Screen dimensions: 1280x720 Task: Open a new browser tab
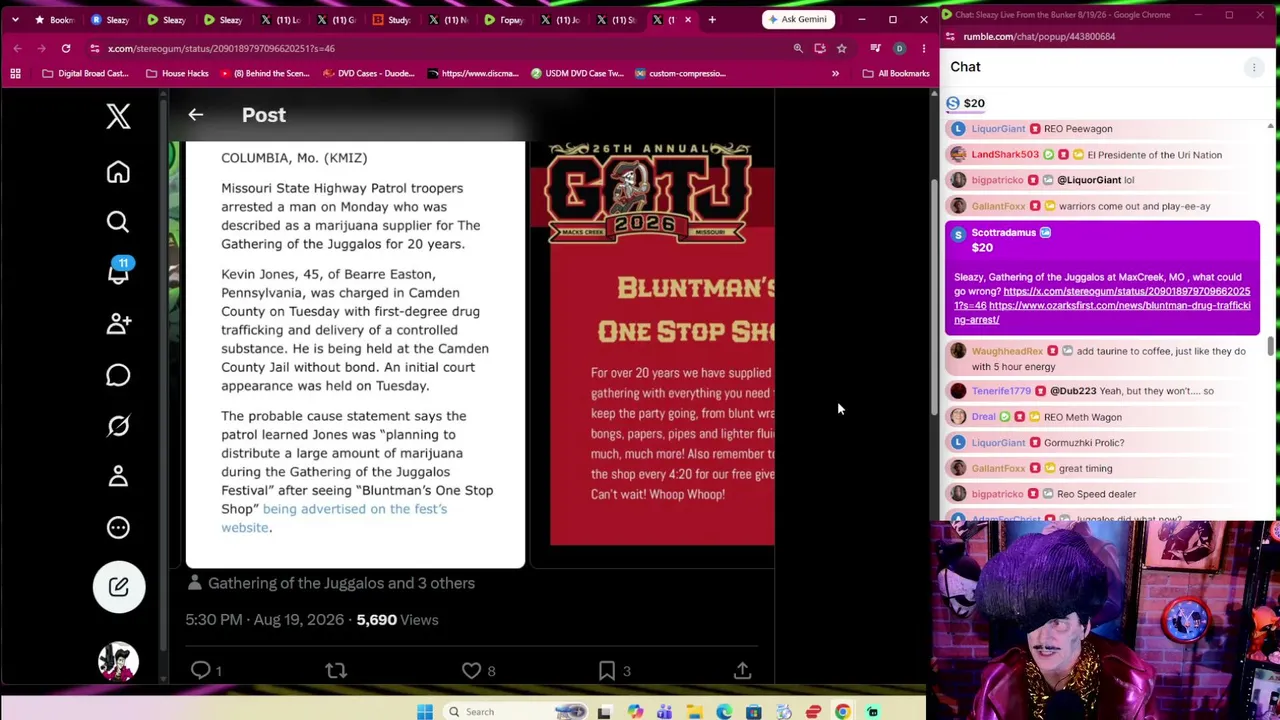click(712, 20)
